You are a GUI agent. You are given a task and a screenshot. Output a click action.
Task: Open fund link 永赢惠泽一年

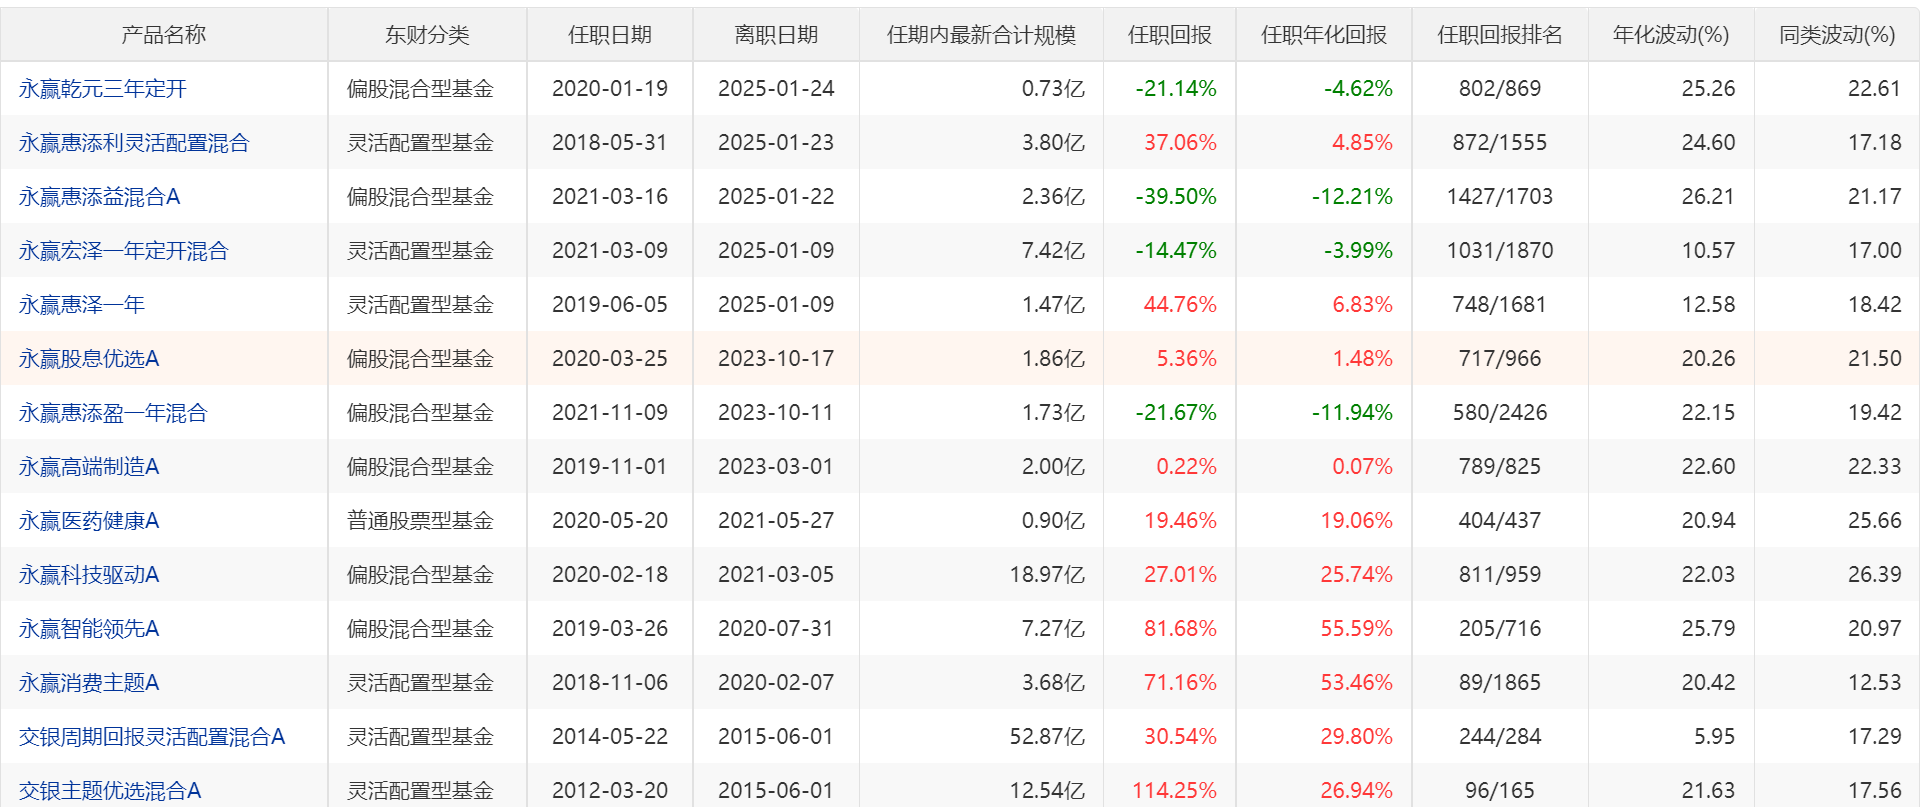click(x=82, y=305)
